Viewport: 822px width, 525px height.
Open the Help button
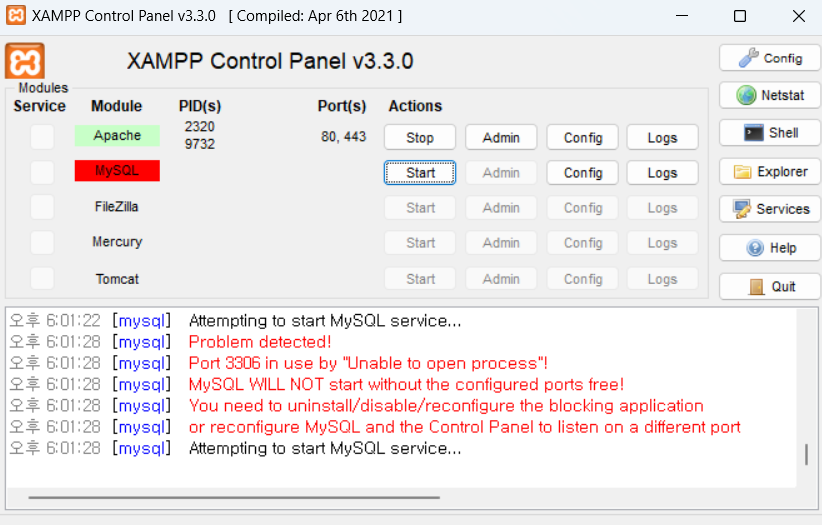tap(770, 248)
